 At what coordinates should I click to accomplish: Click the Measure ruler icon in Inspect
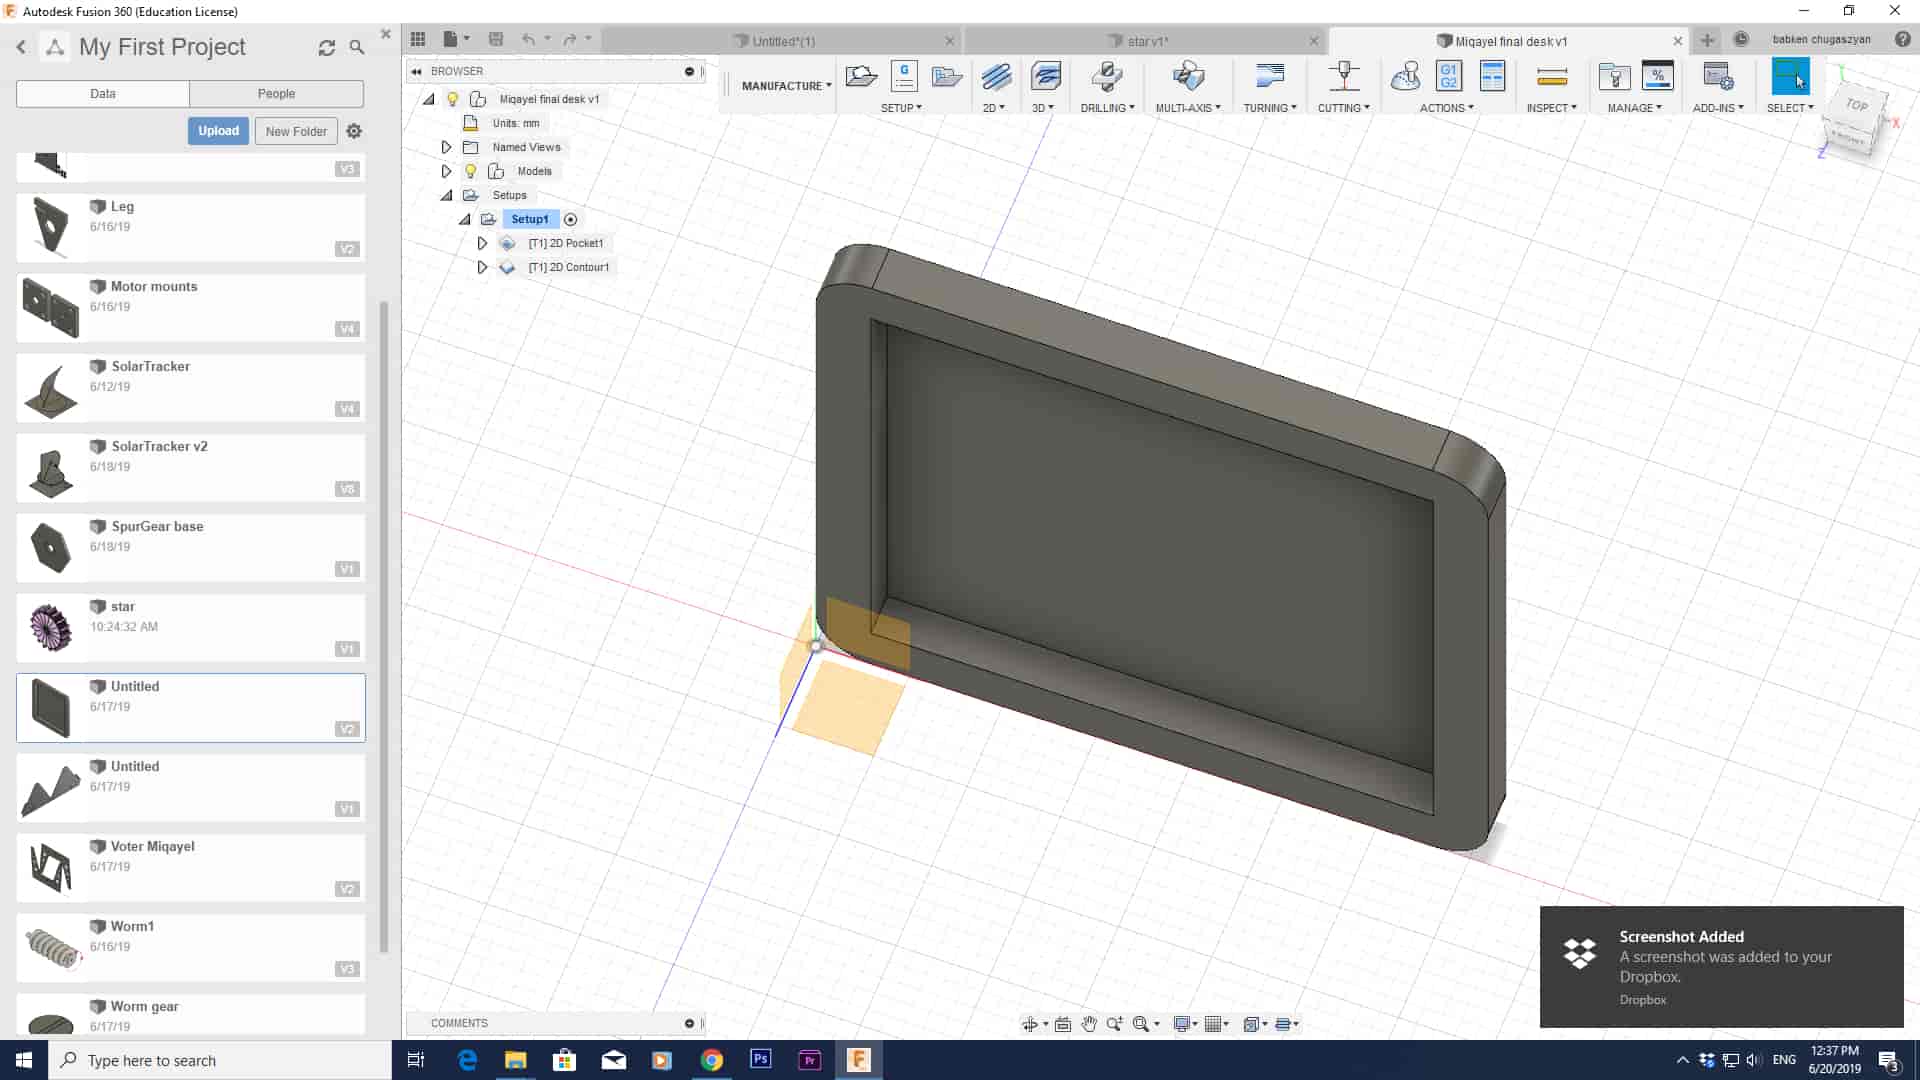pos(1551,77)
